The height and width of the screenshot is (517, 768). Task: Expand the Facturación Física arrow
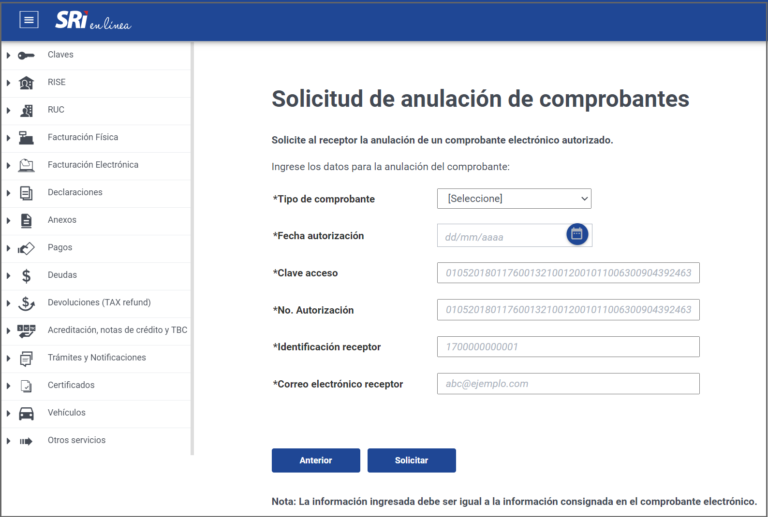8,138
